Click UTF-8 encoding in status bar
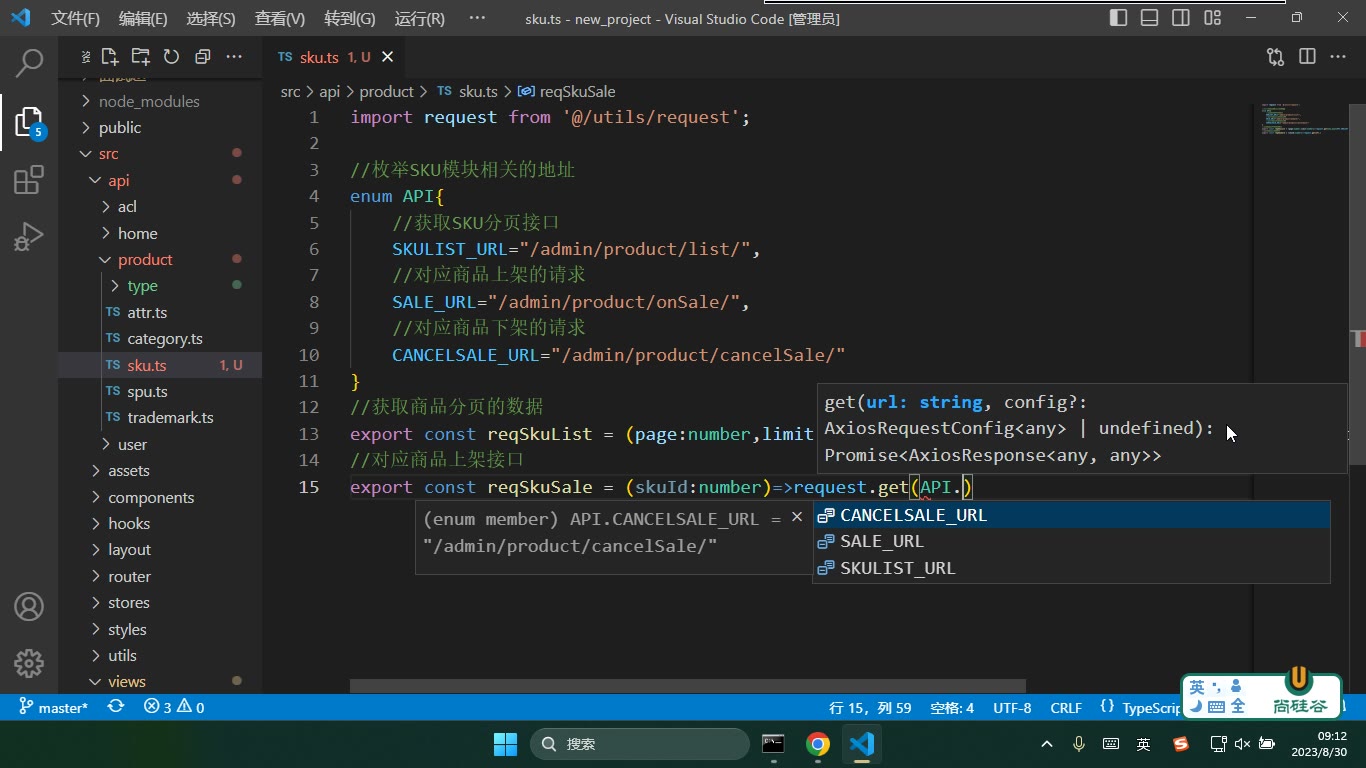Viewport: 1366px width, 768px height. [1012, 707]
